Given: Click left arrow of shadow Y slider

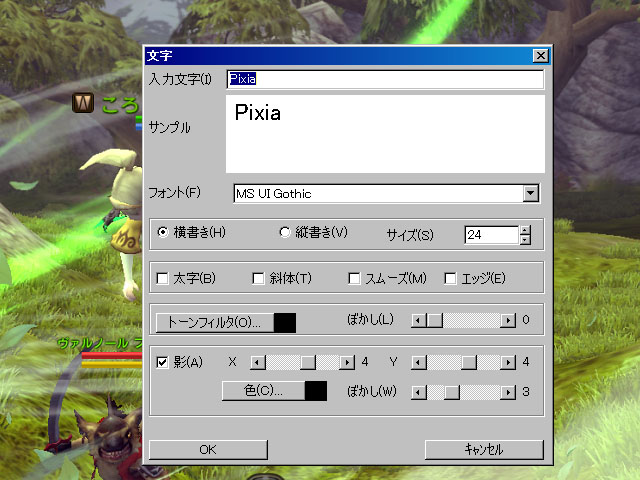Looking at the screenshot, I should coord(418,362).
